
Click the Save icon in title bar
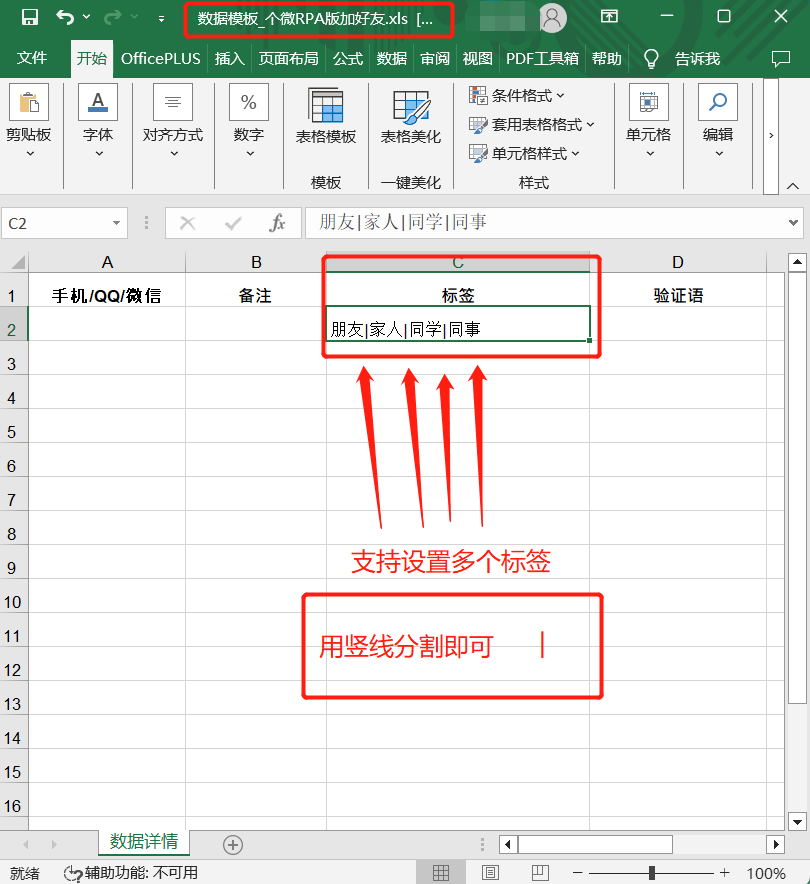[x=29, y=17]
